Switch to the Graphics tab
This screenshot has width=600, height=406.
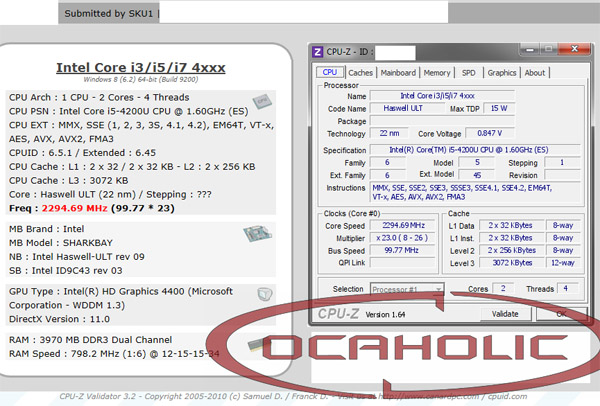[x=502, y=73]
